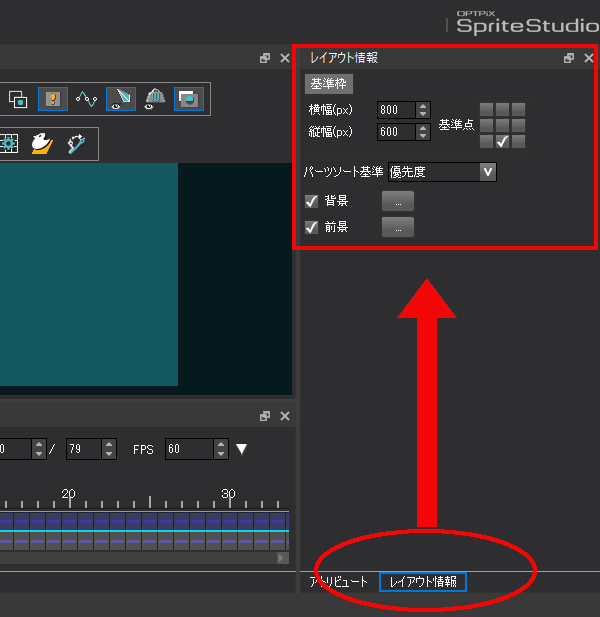Click the … button next to 前景

[x=398, y=227]
